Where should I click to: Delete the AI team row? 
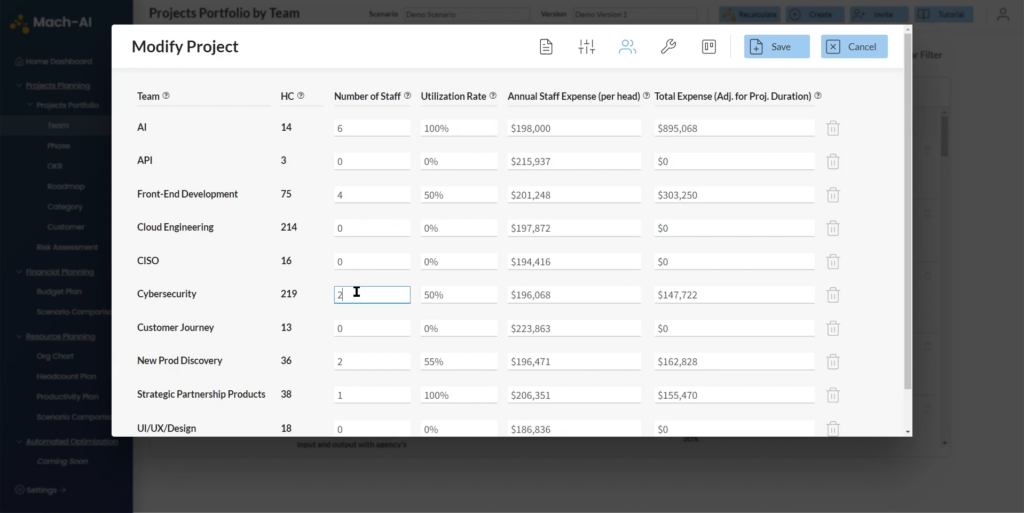[833, 128]
